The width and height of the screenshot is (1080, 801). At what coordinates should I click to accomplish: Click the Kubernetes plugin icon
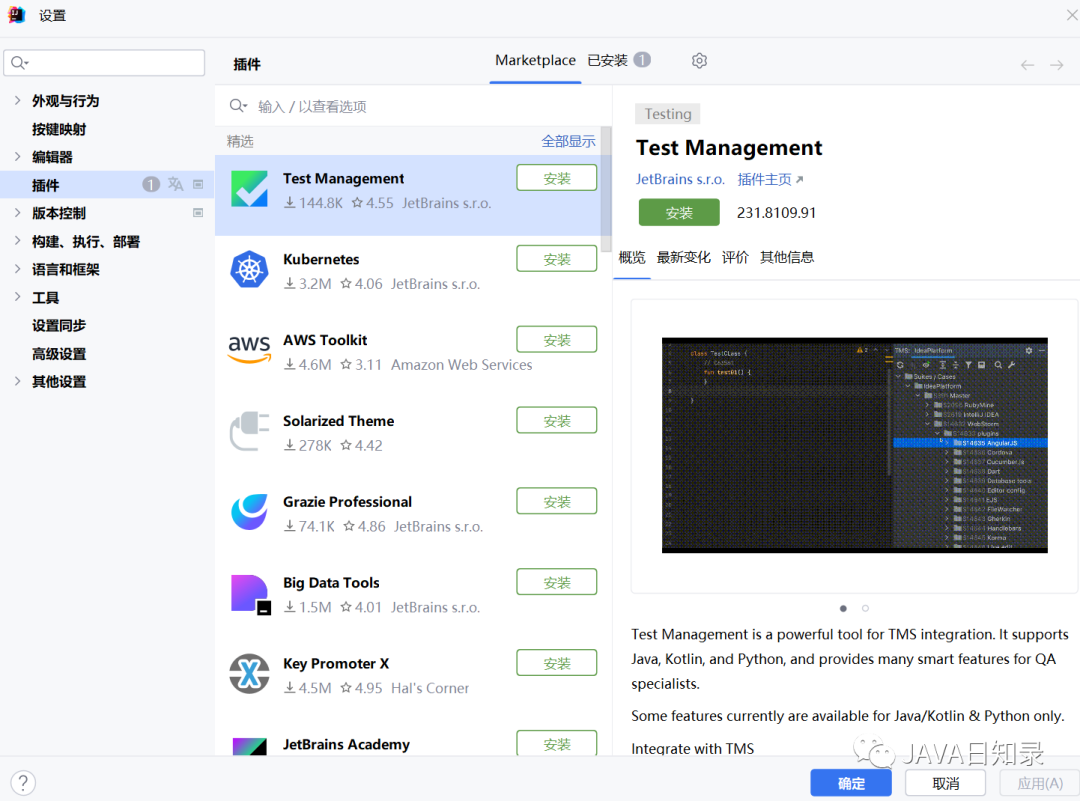click(x=249, y=269)
